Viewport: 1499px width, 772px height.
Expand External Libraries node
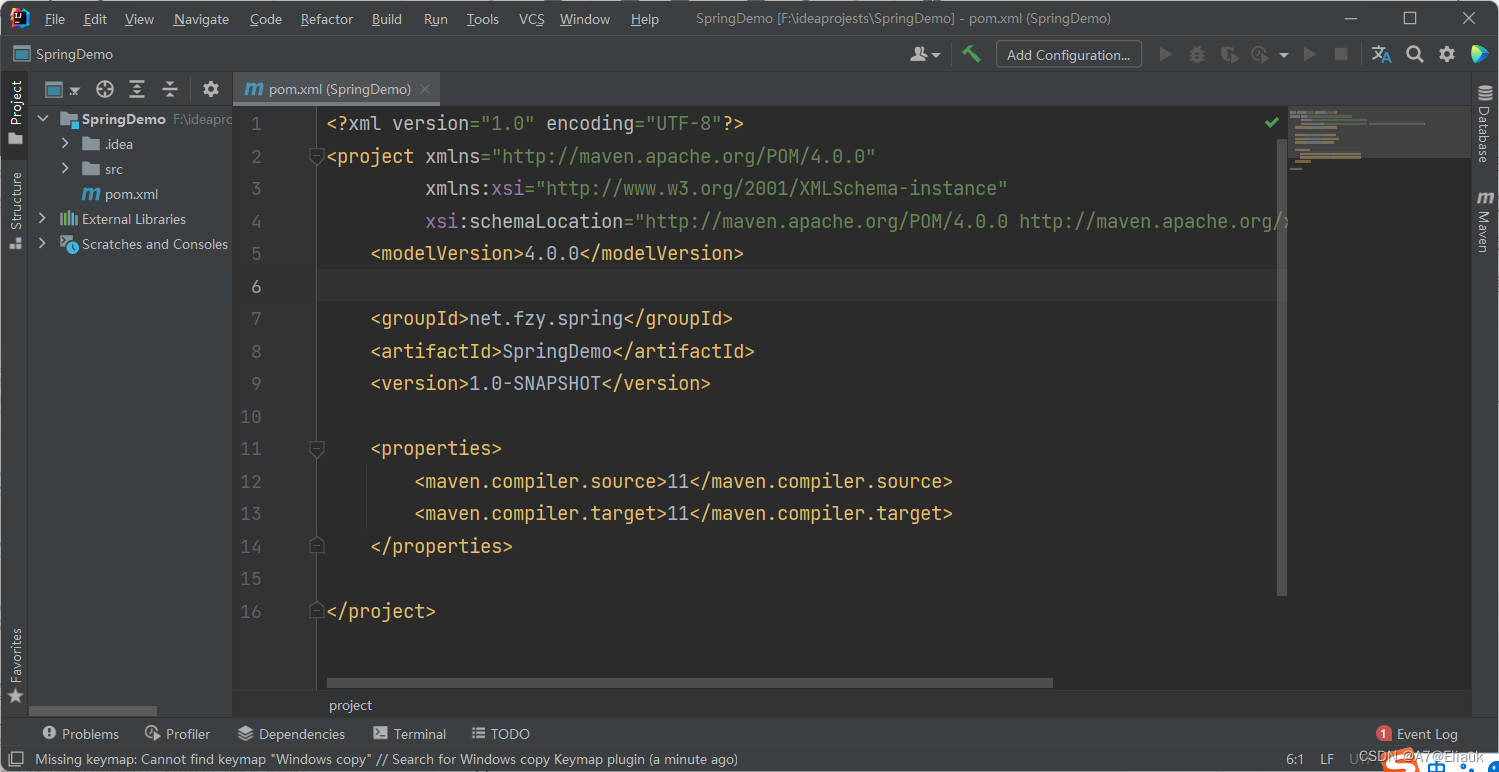coord(42,218)
